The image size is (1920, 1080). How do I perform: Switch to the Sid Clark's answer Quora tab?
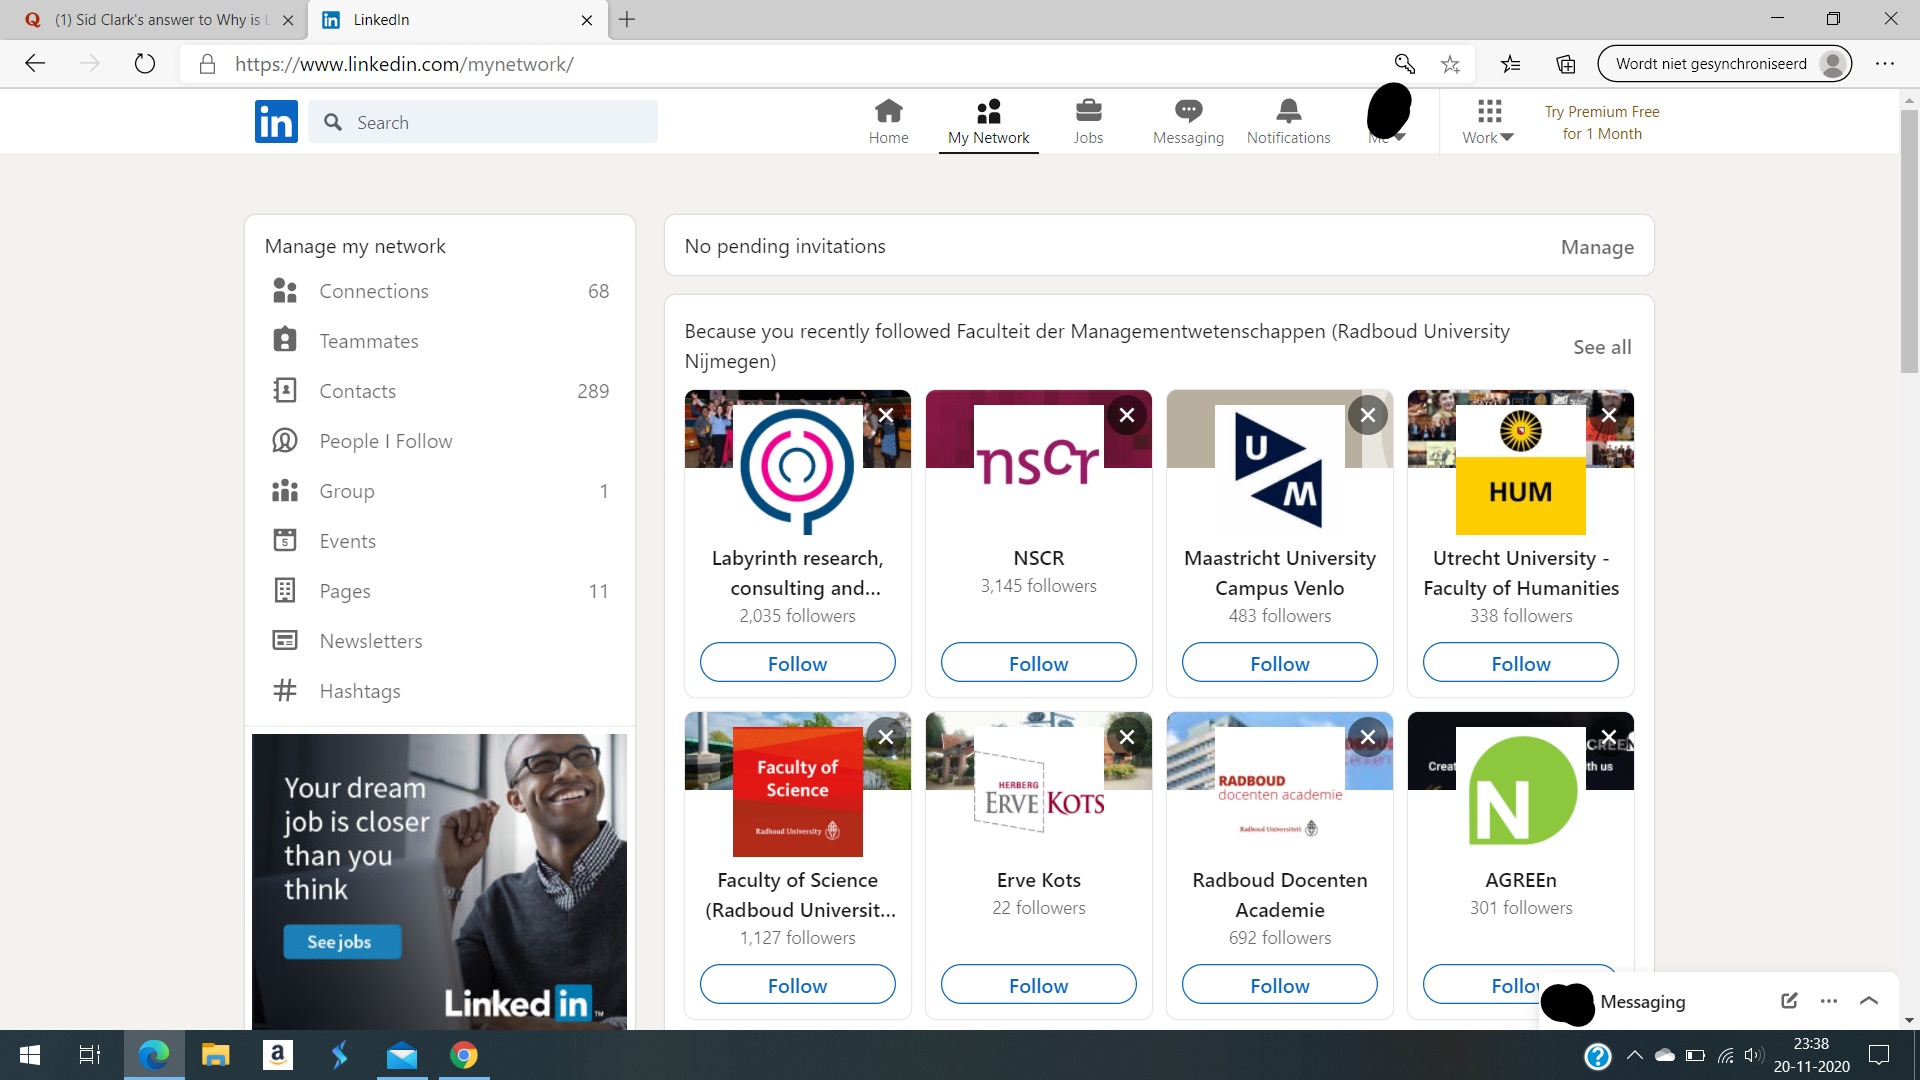160,20
